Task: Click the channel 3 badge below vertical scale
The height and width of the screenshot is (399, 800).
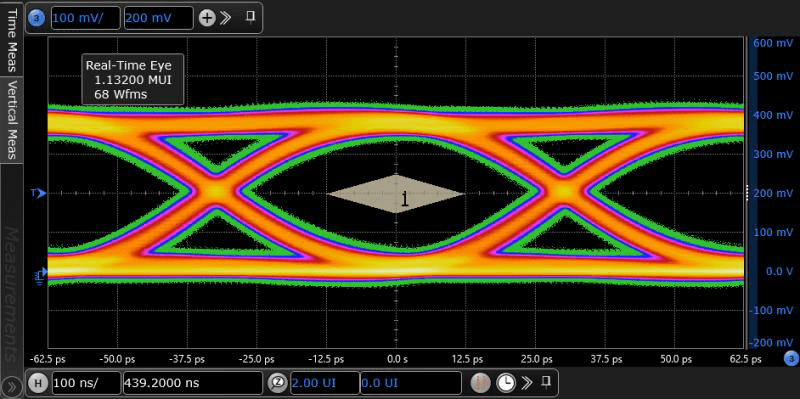Action: pyautogui.click(x=790, y=358)
